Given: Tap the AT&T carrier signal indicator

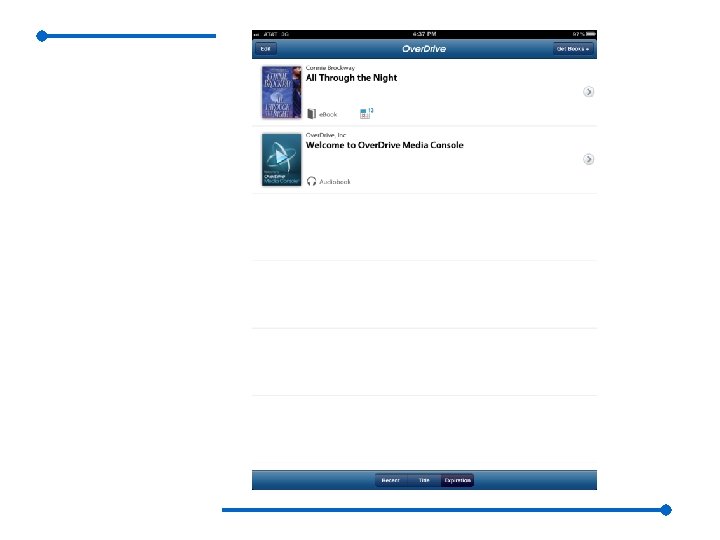Looking at the screenshot, I should 271,34.
